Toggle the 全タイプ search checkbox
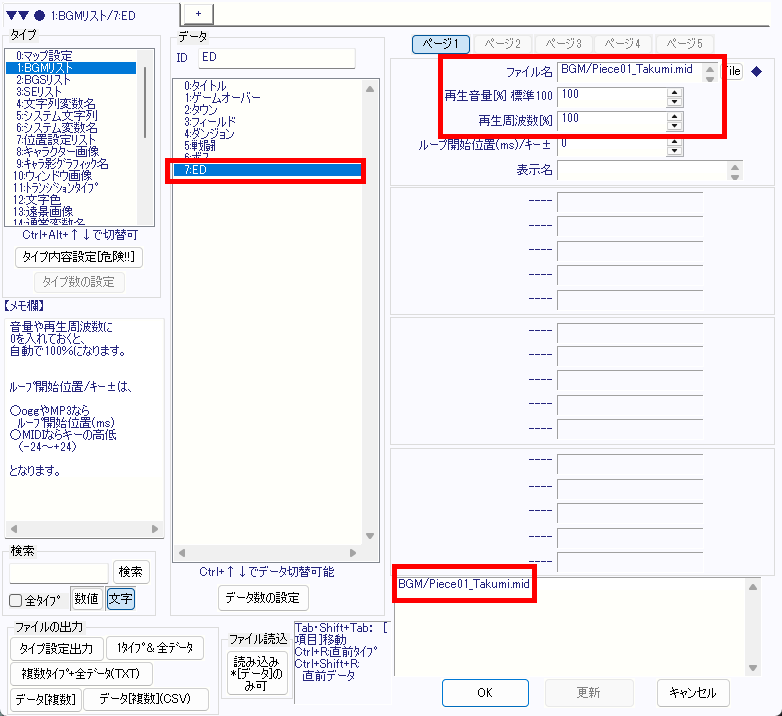The image size is (782, 716). [16, 600]
